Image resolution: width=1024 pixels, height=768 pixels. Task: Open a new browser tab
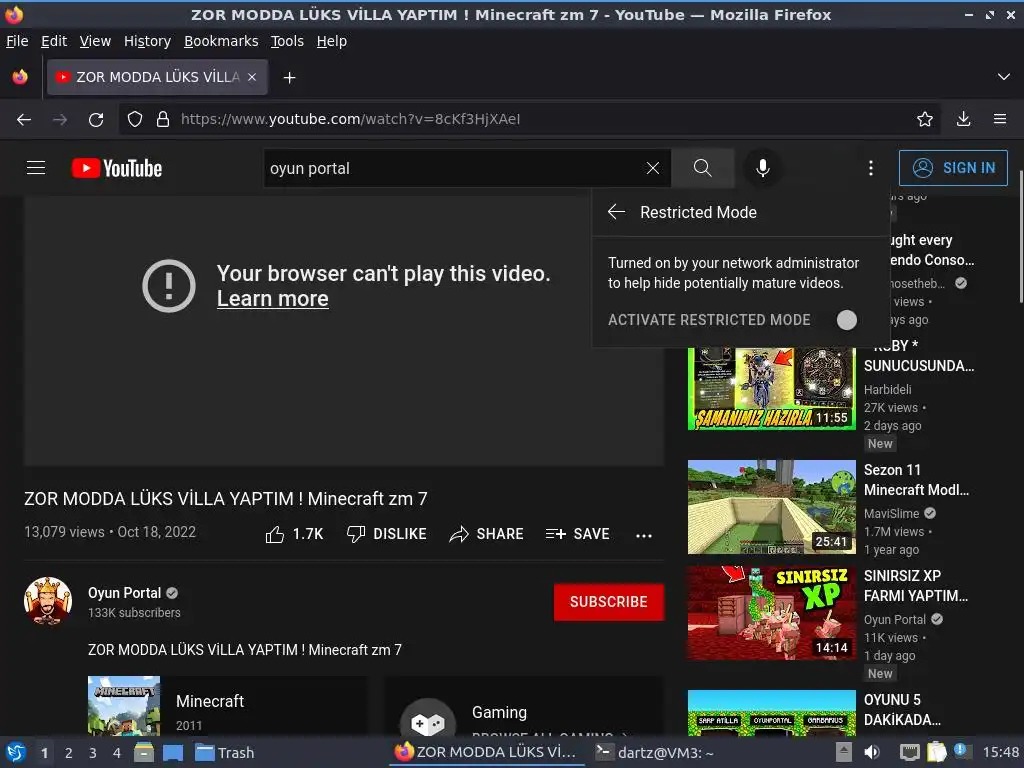click(289, 78)
